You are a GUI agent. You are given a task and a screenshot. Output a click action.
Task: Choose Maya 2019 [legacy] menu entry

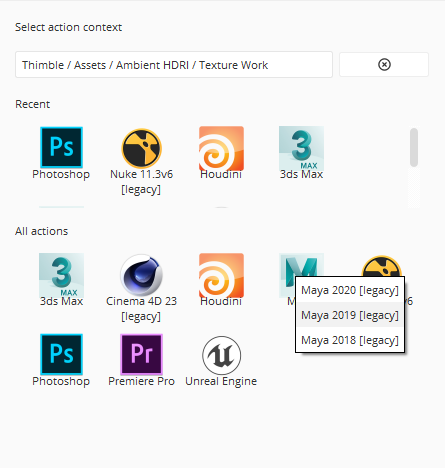[350, 315]
